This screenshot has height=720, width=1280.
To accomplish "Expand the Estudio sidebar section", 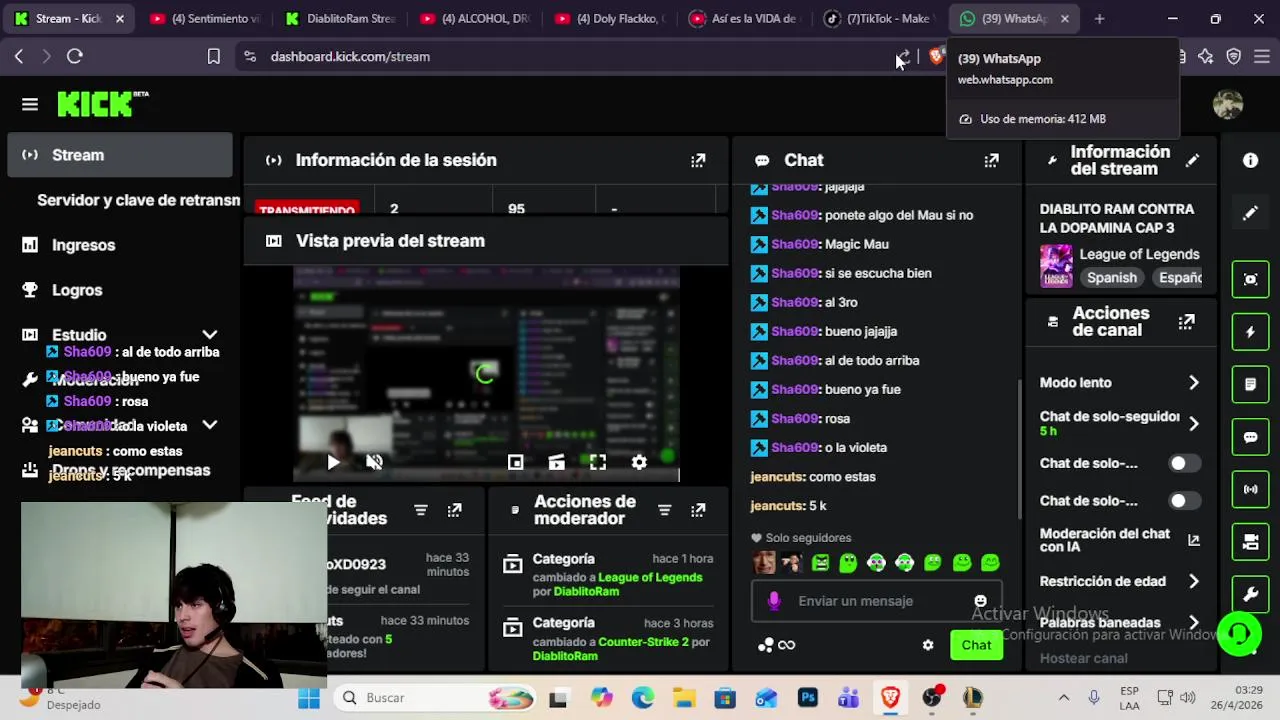I will [210, 335].
